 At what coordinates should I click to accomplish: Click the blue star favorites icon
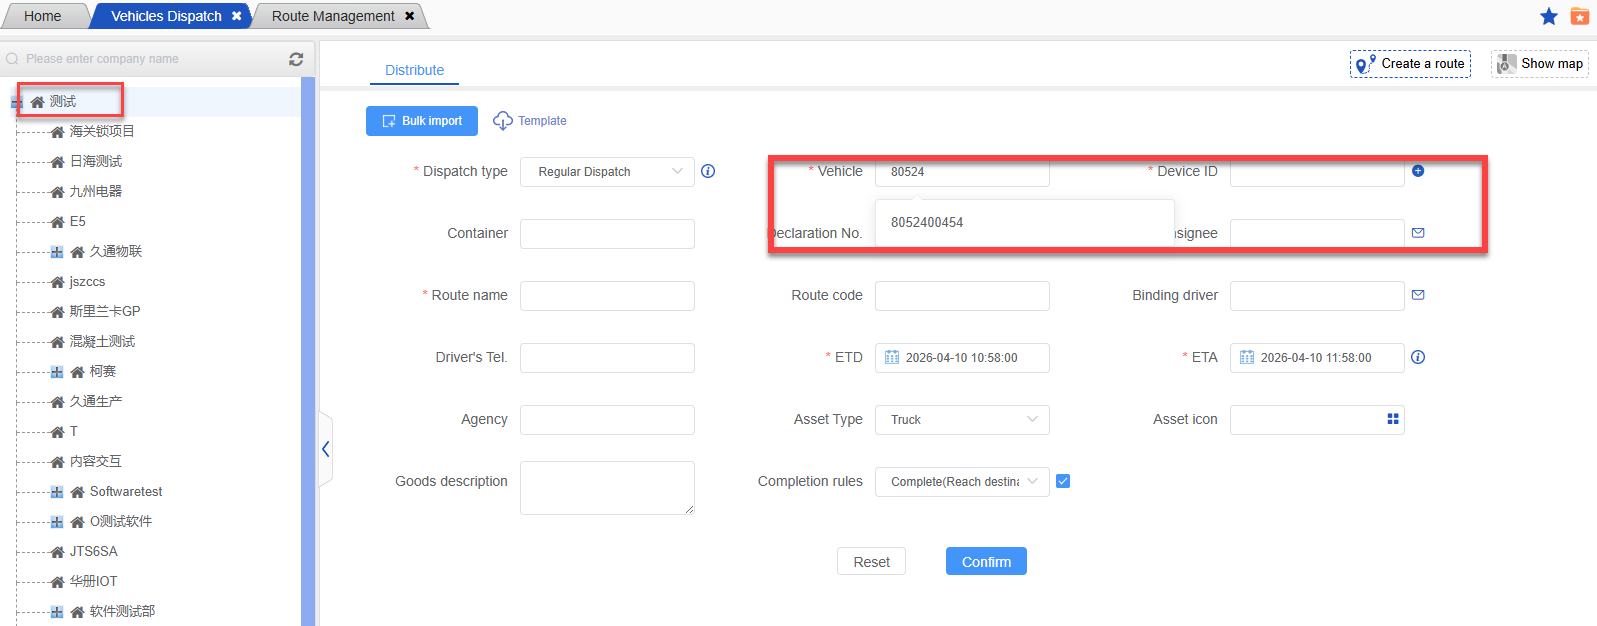(1548, 16)
